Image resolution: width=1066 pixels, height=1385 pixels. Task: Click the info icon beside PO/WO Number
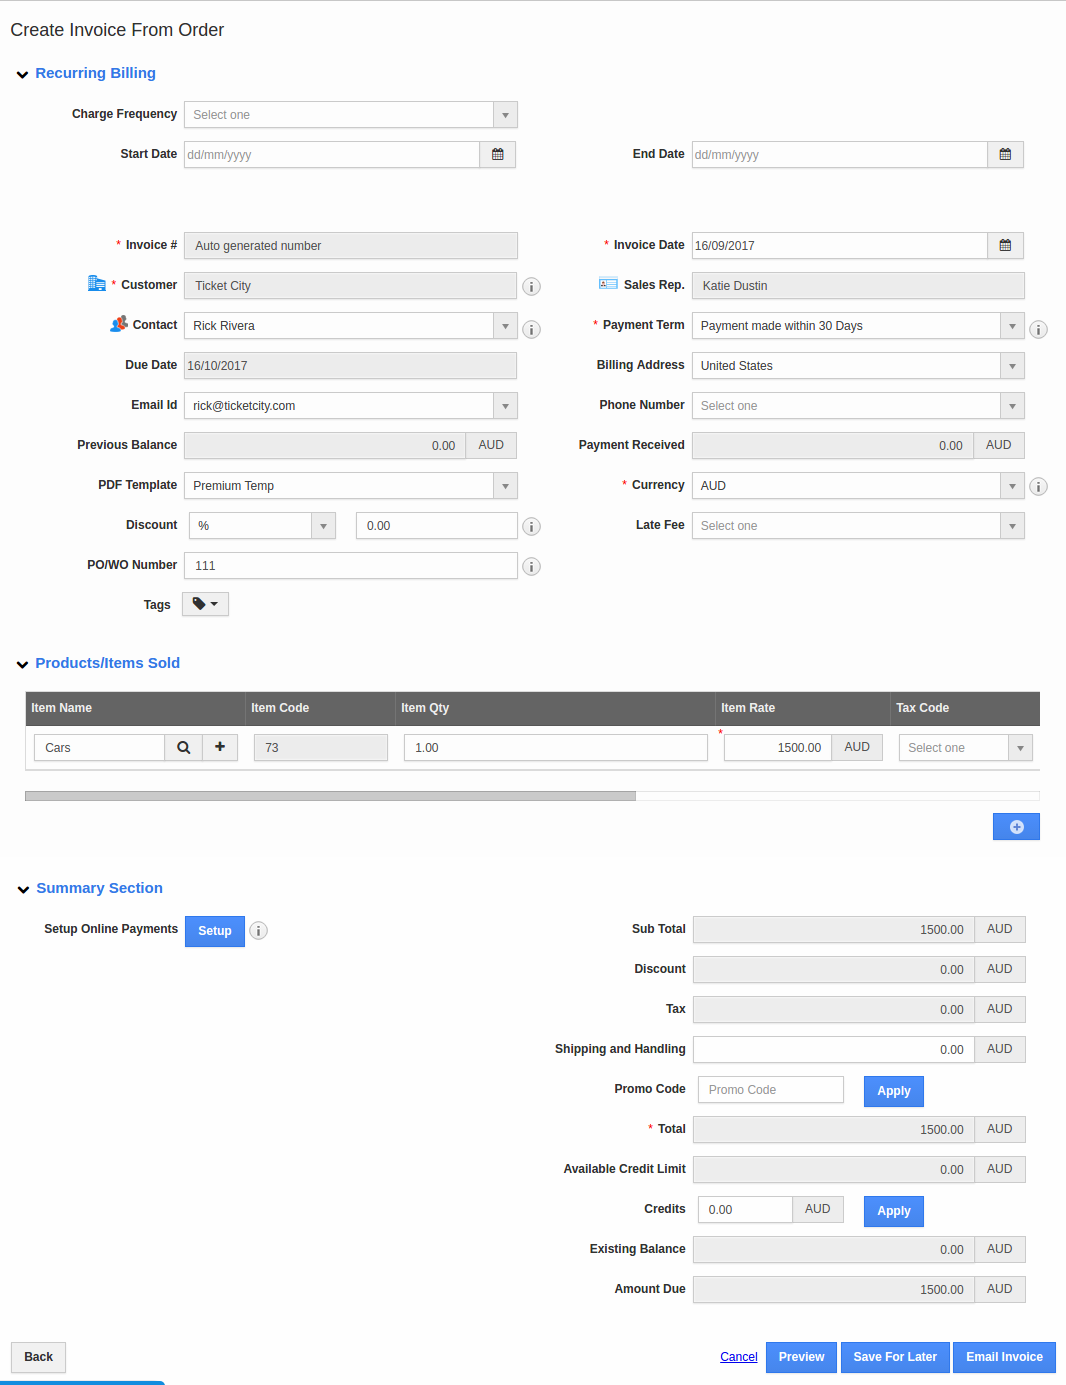532,567
